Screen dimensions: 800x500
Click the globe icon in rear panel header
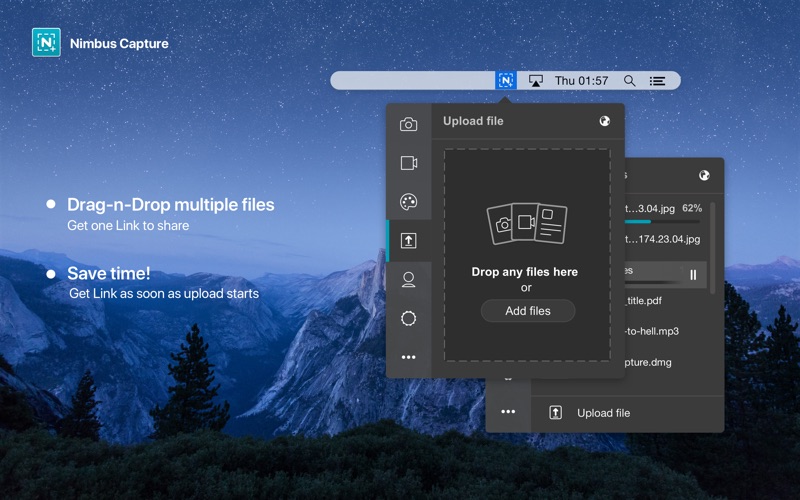click(x=704, y=176)
